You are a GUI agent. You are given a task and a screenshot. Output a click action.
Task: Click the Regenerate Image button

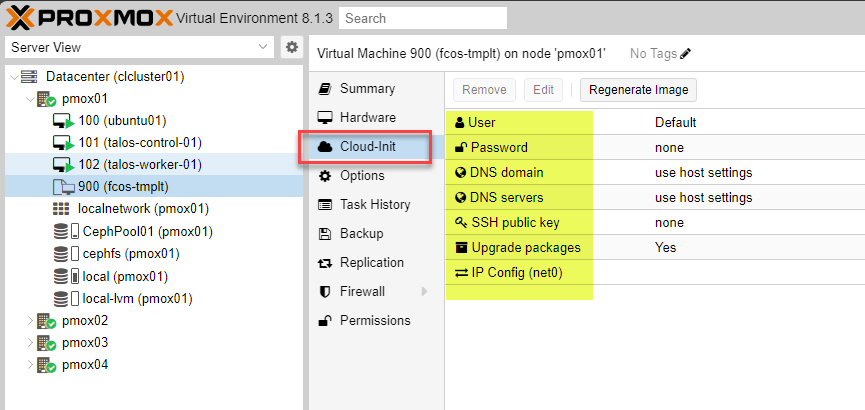click(638, 90)
